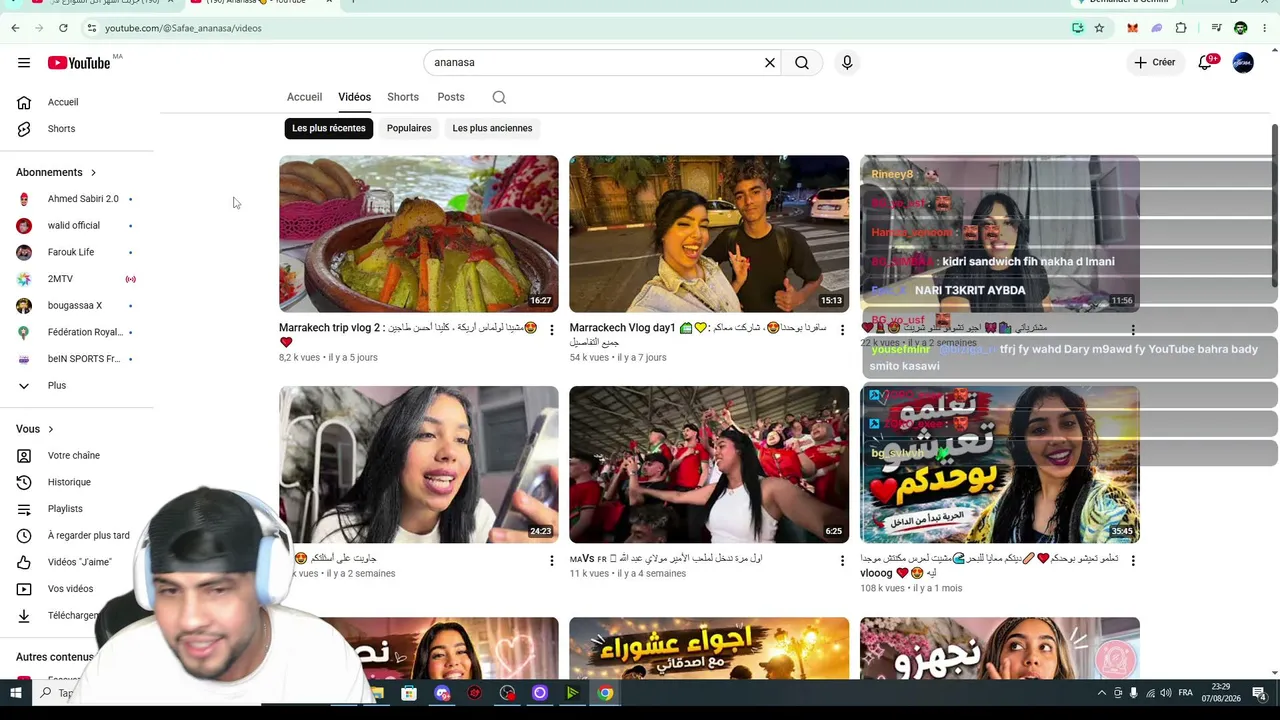Open the YouTube account avatar menu
Screen dimensions: 1280x720
point(1243,63)
